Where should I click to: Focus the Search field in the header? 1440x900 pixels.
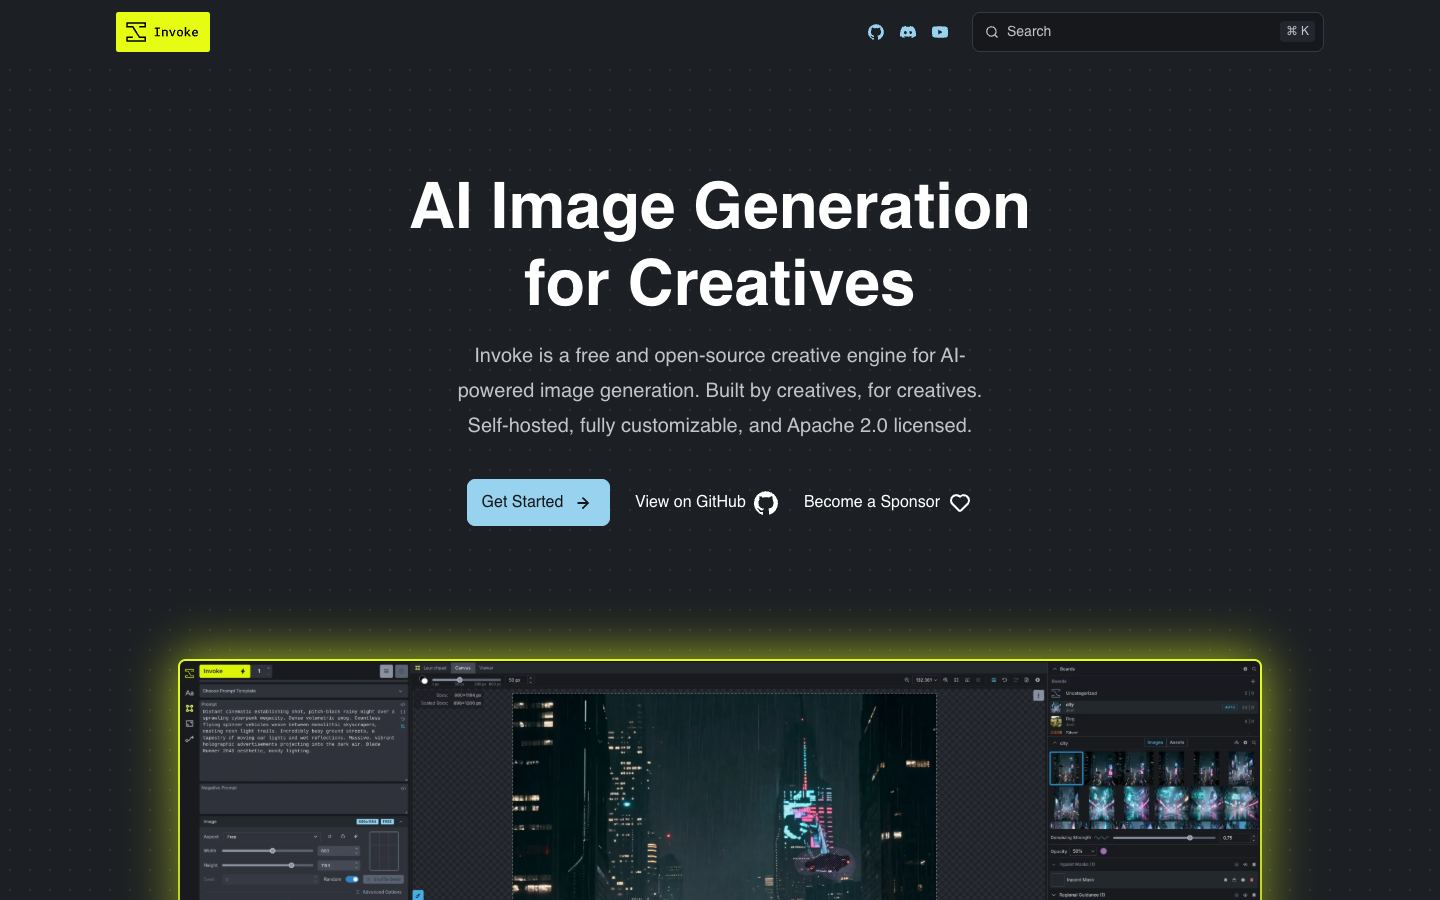[1148, 32]
